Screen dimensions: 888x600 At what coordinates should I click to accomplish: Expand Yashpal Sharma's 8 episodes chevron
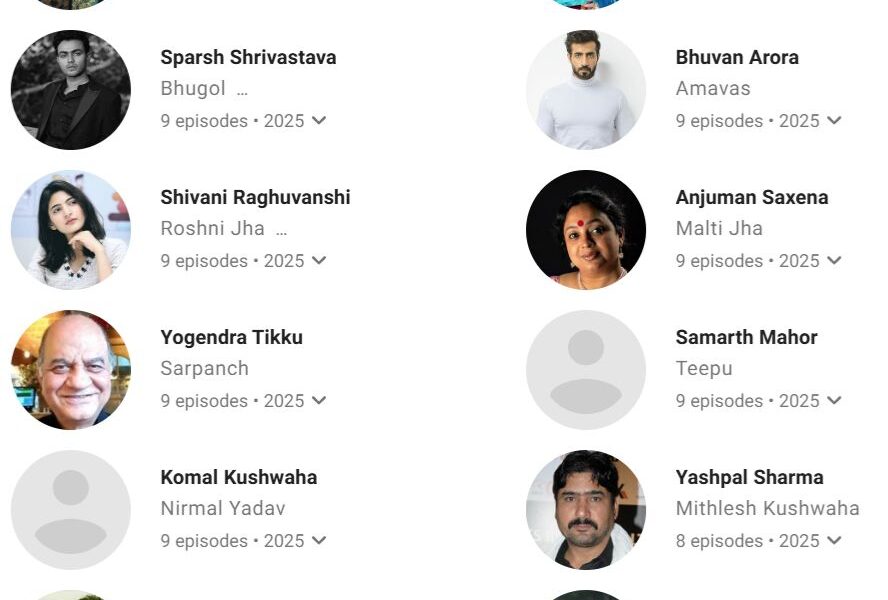(834, 541)
